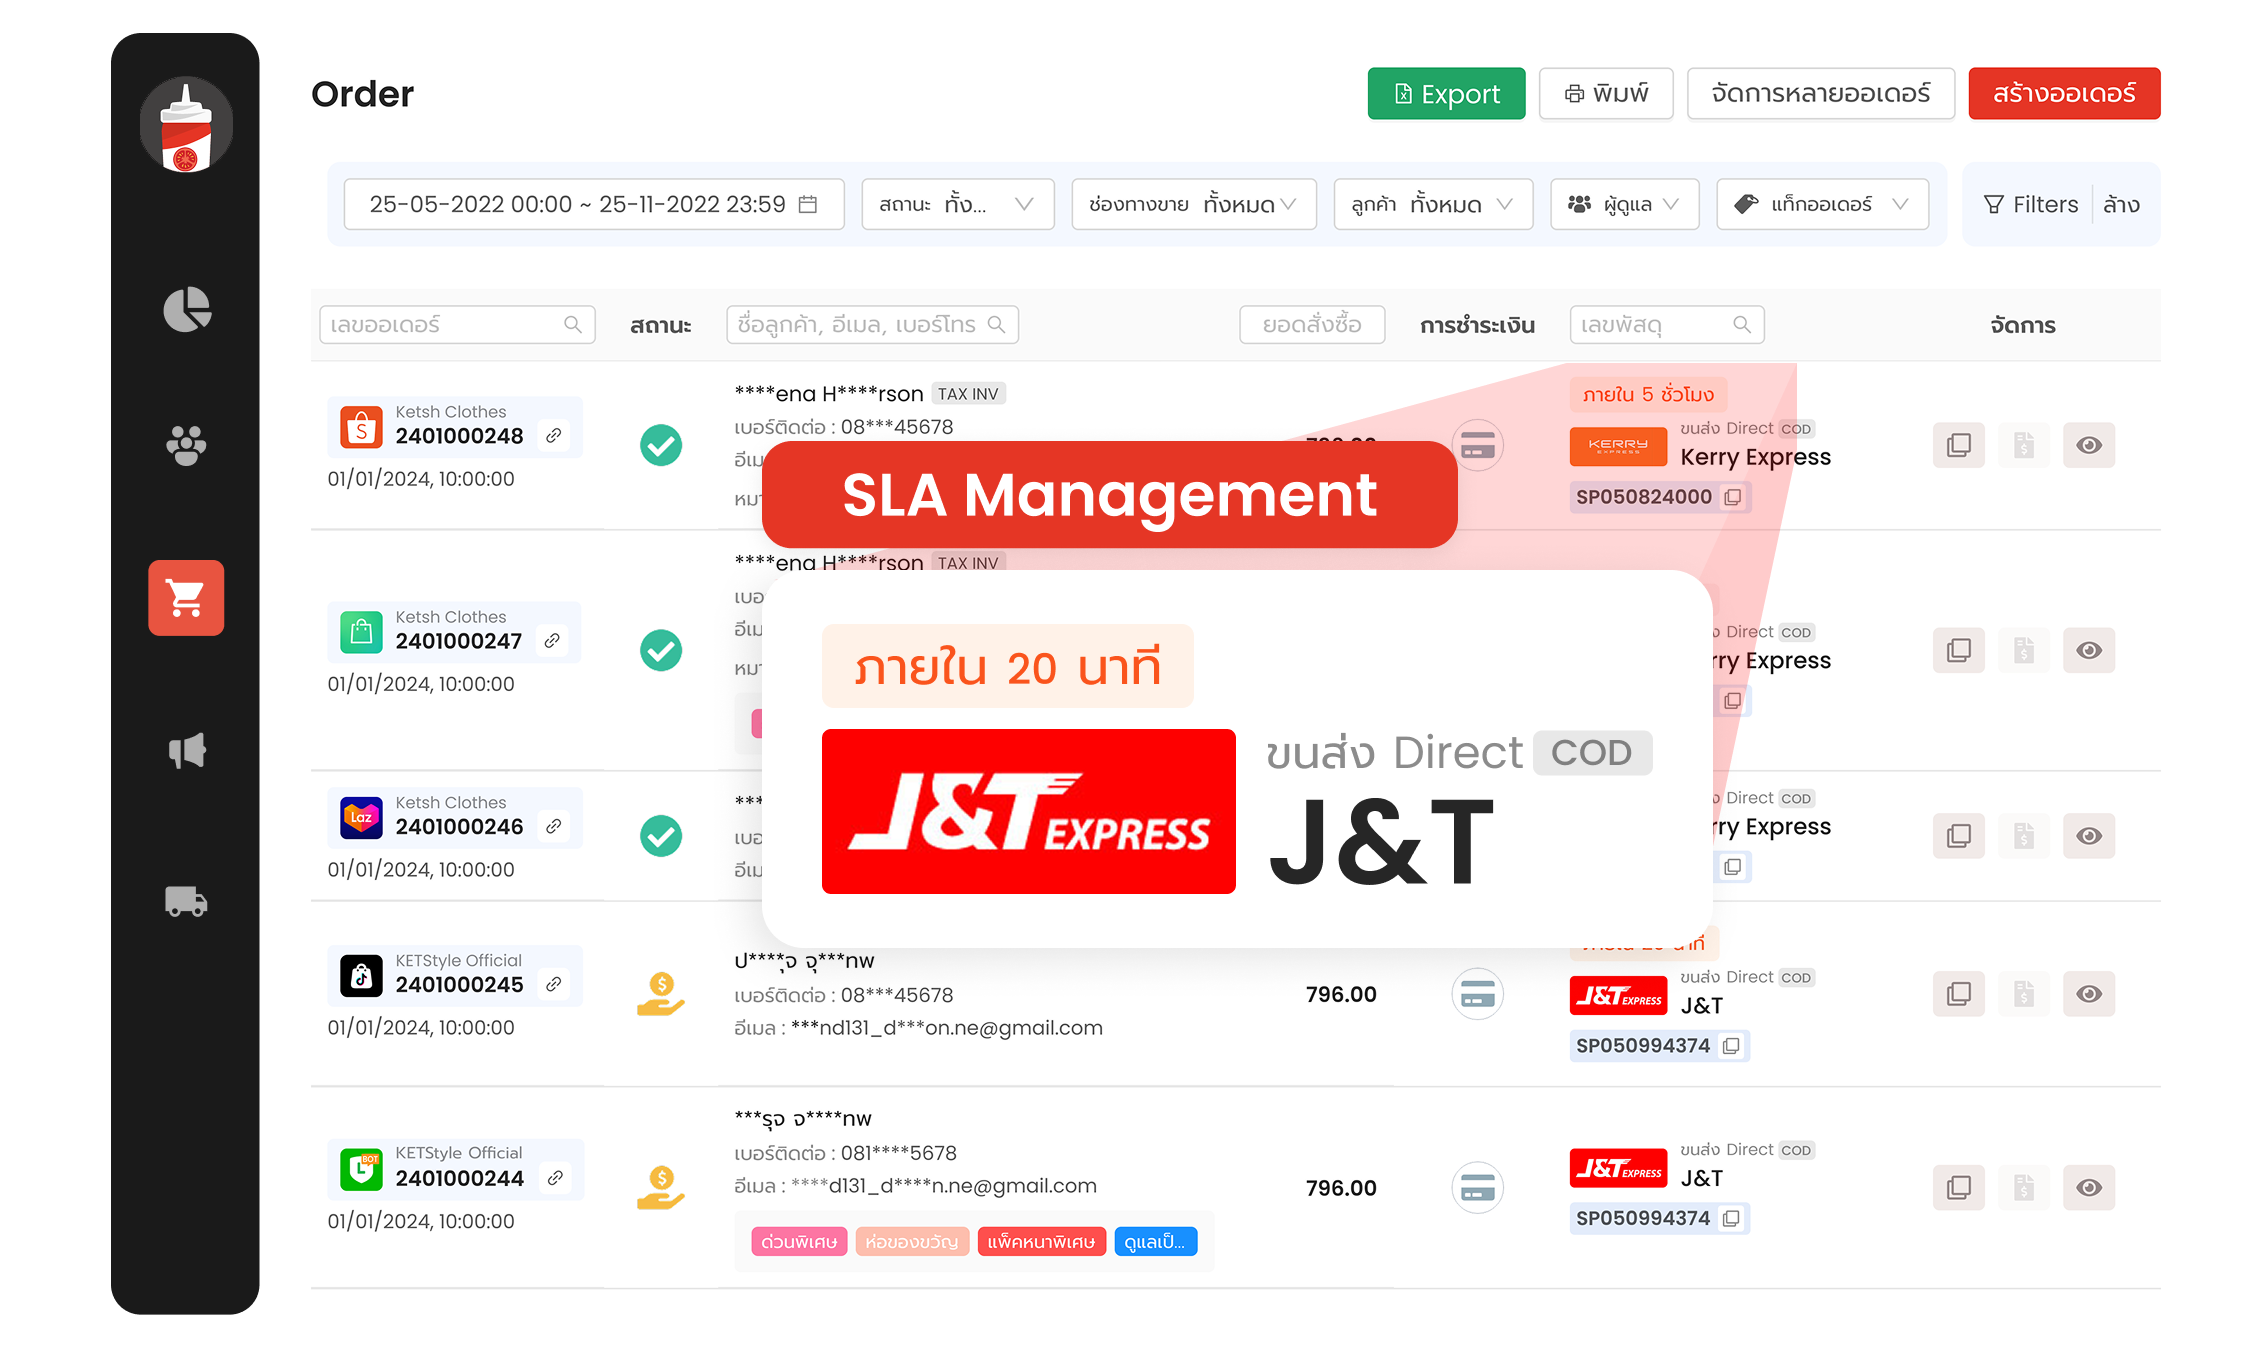
Task: View order 2401000245 with eye icon
Action: (x=2088, y=994)
